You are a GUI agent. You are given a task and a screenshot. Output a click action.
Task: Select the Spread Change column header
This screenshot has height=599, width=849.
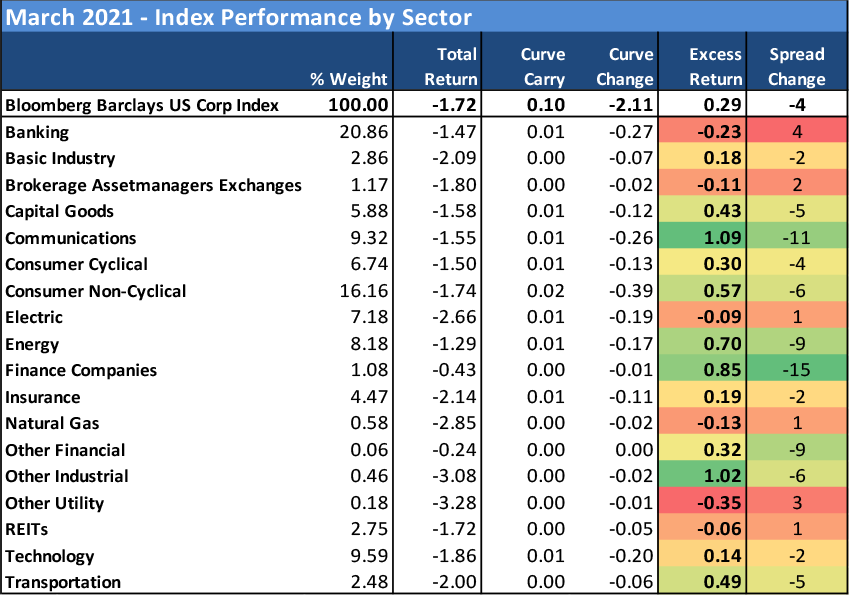(x=797, y=66)
